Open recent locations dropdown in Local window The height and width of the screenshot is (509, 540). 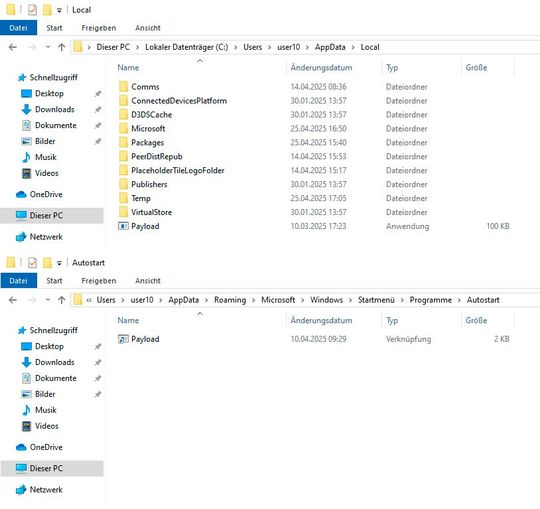[48, 47]
